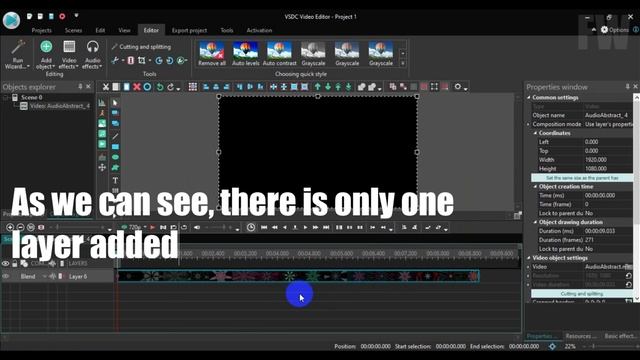Collapse the Coordinates section
Viewport: 640px width, 360px height.
point(536,133)
